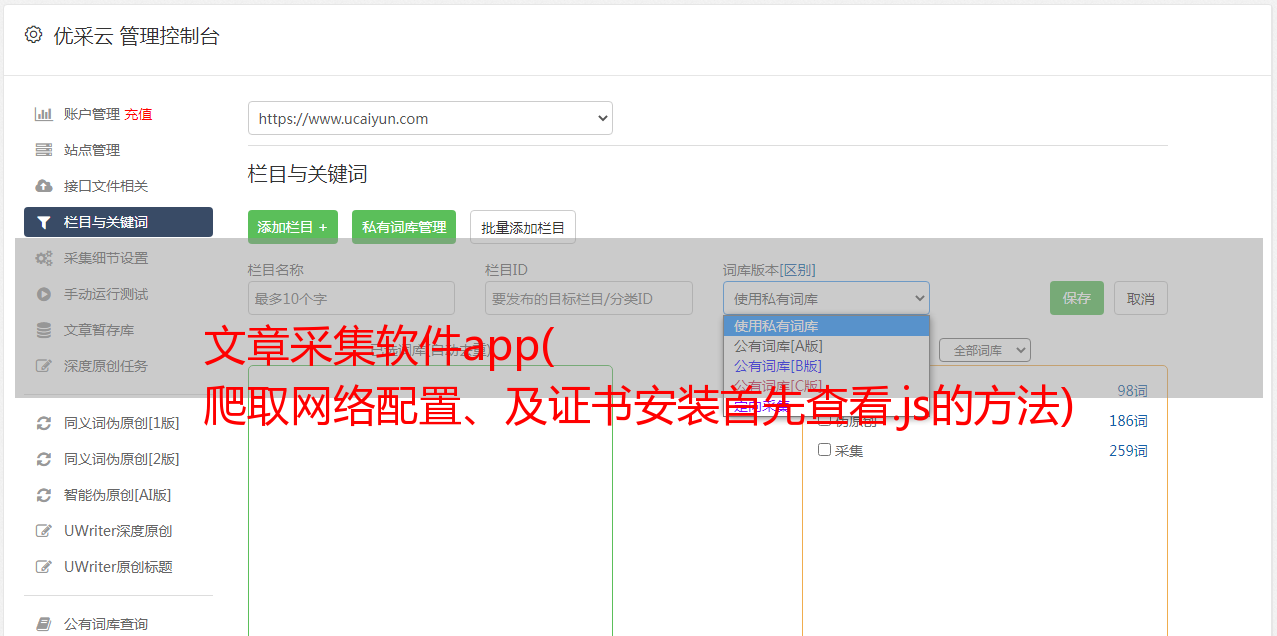The width and height of the screenshot is (1277, 636).
Task: Open UWriter原创标题 in the sidebar
Action: click(118, 567)
